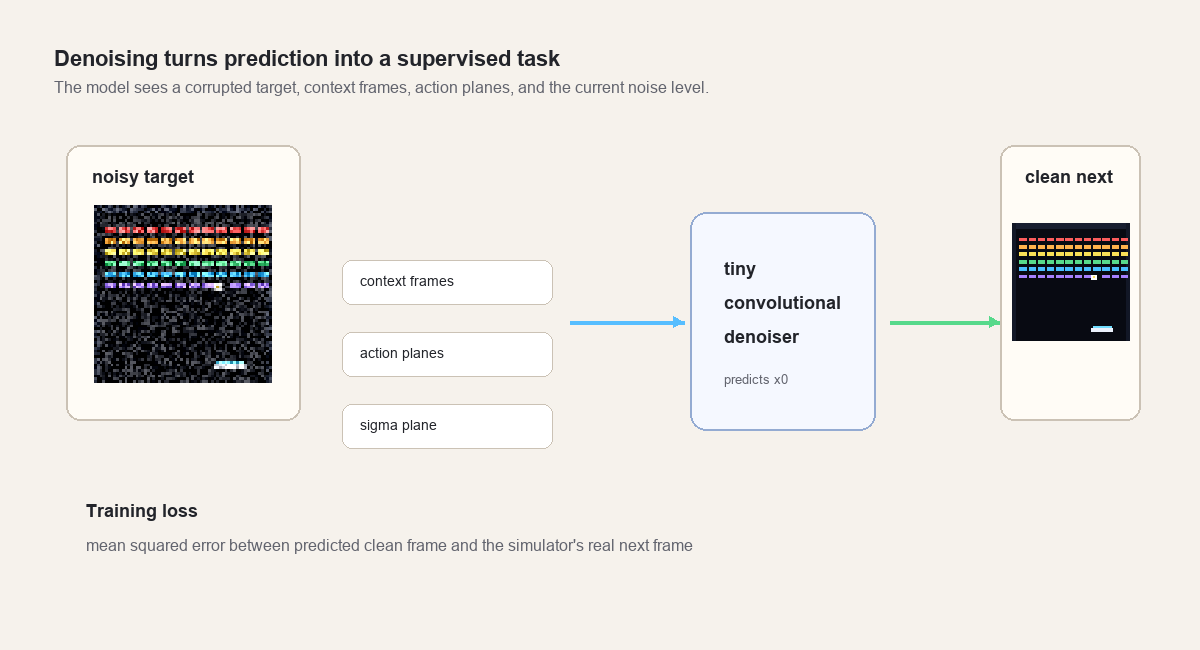Select the context frames box
This screenshot has width=1200, height=650.
click(447, 282)
